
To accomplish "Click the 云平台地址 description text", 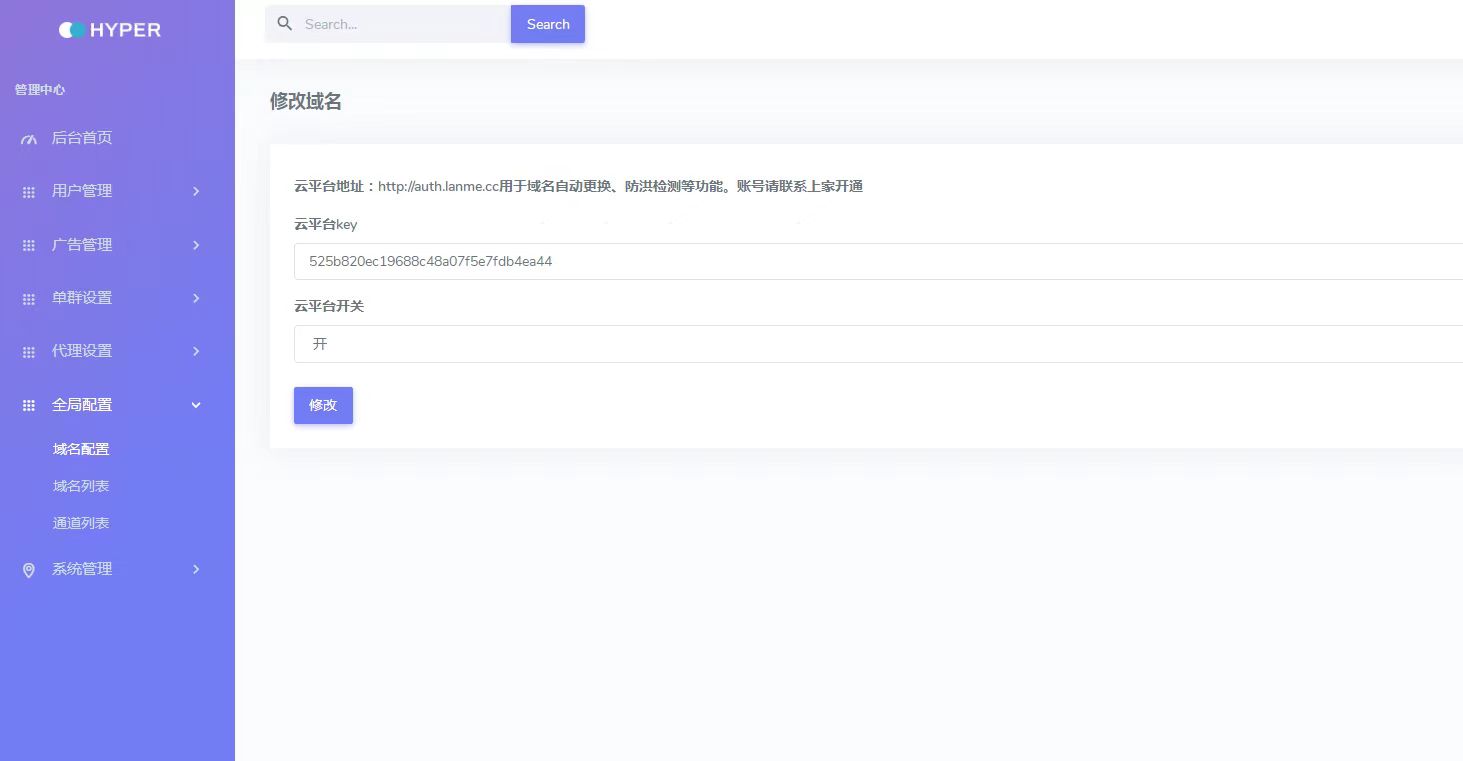I will 578,186.
